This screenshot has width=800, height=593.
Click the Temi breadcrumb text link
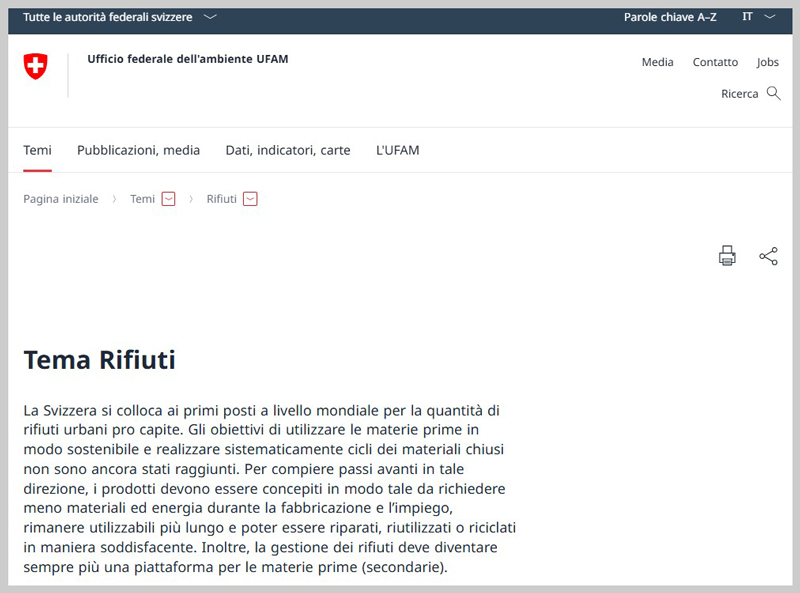(x=142, y=199)
